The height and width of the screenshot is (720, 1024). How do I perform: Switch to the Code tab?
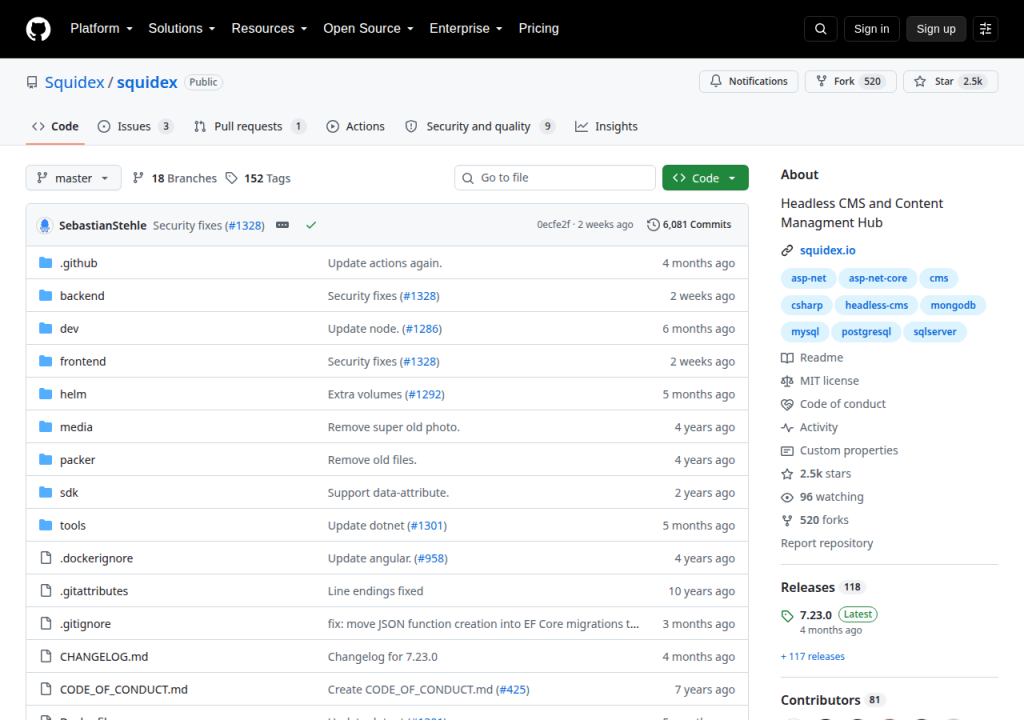click(x=56, y=126)
